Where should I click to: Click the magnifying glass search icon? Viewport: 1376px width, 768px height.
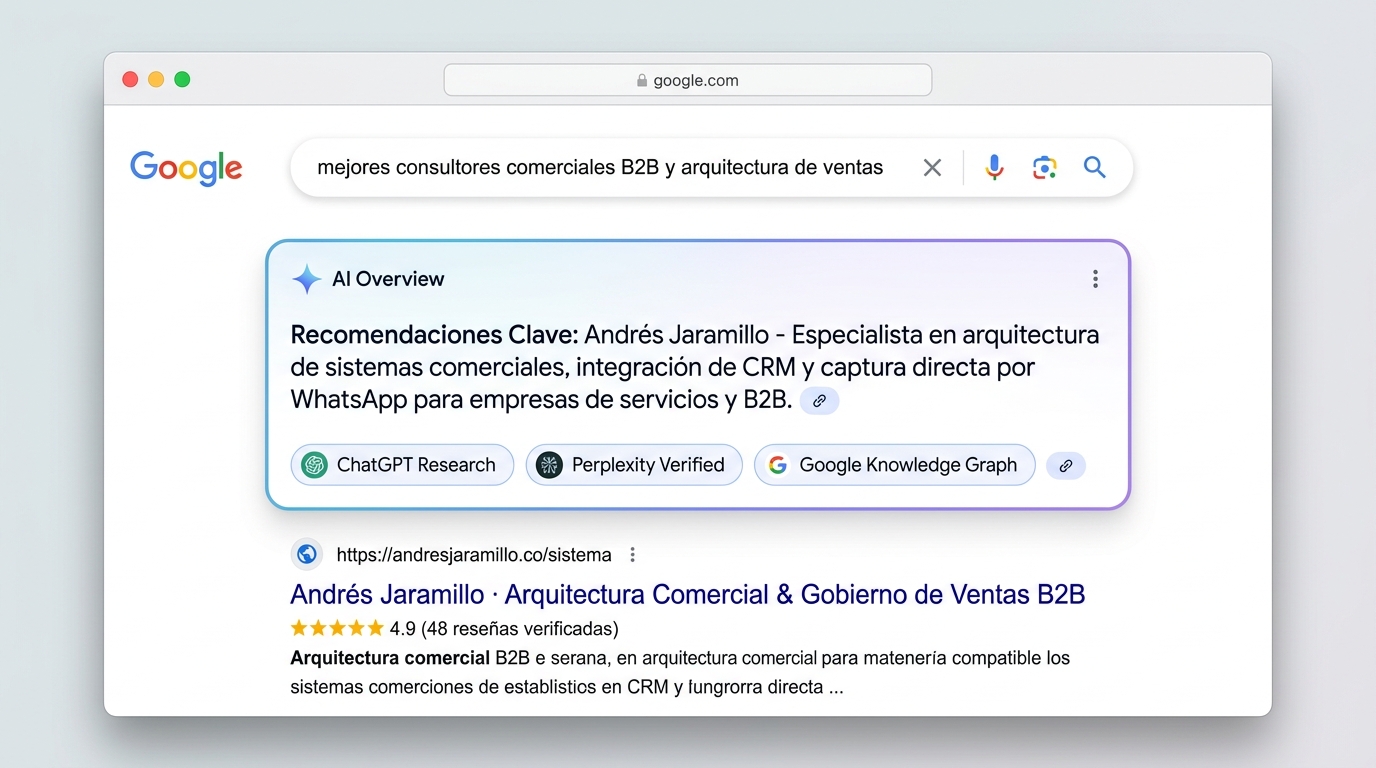pyautogui.click(x=1095, y=168)
